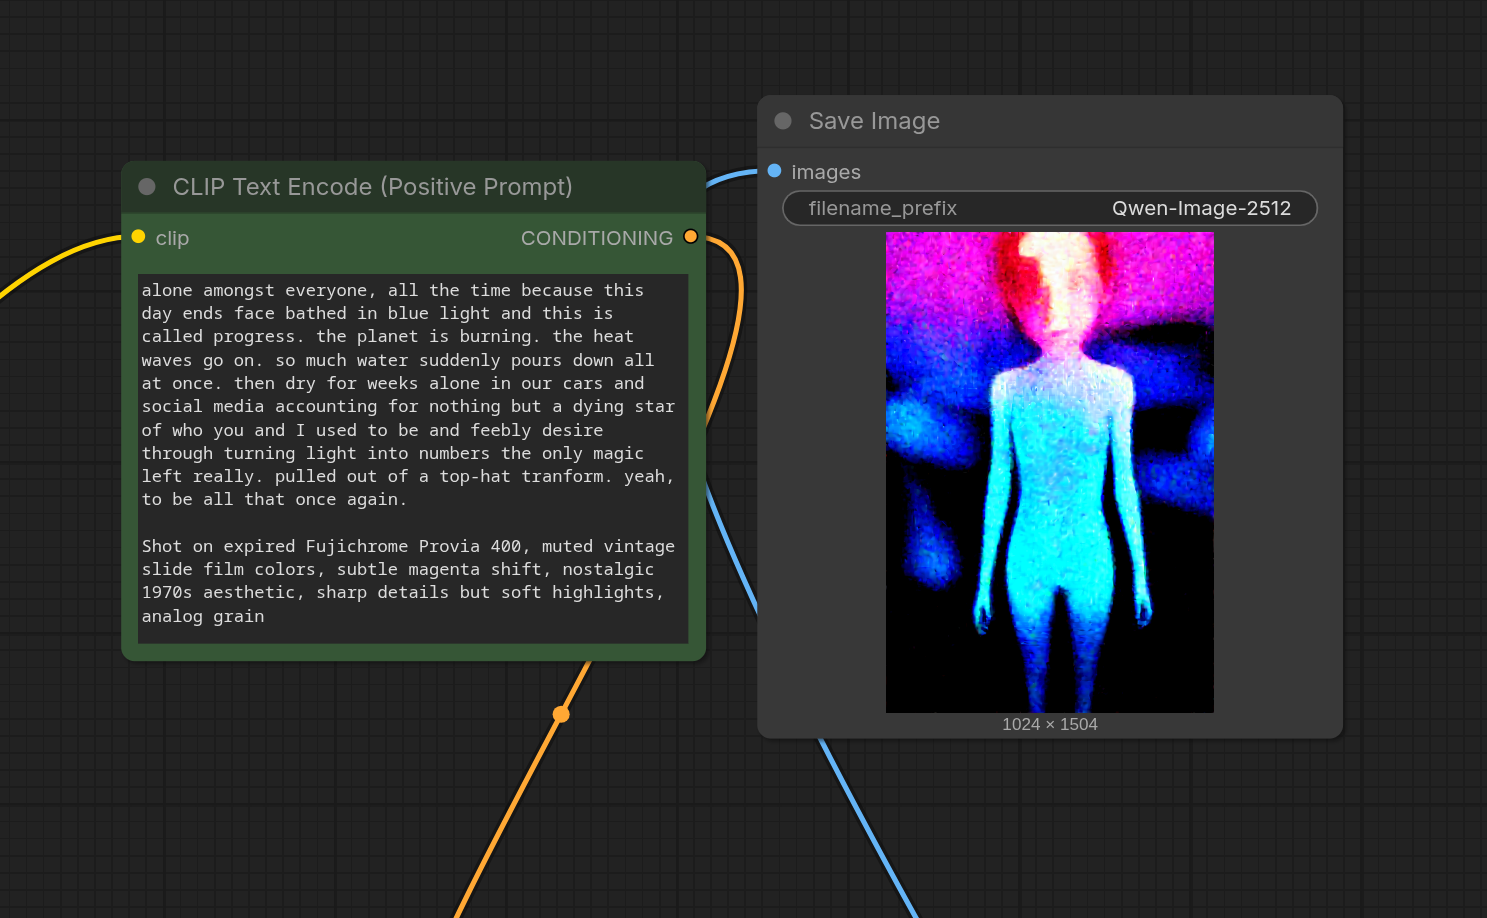Select the Save Image node title

[874, 121]
